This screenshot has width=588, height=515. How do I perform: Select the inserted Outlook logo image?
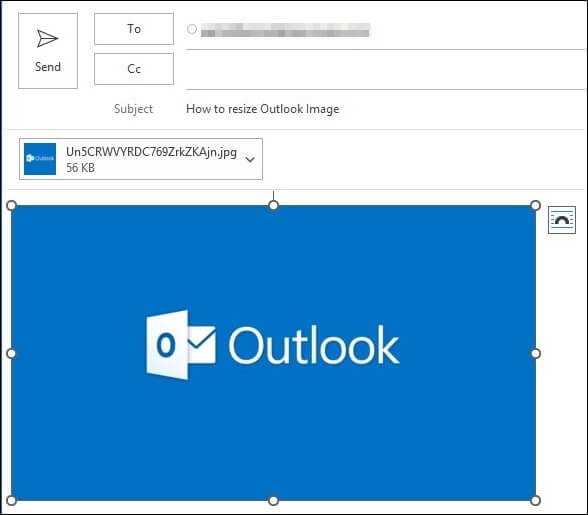tap(273, 353)
